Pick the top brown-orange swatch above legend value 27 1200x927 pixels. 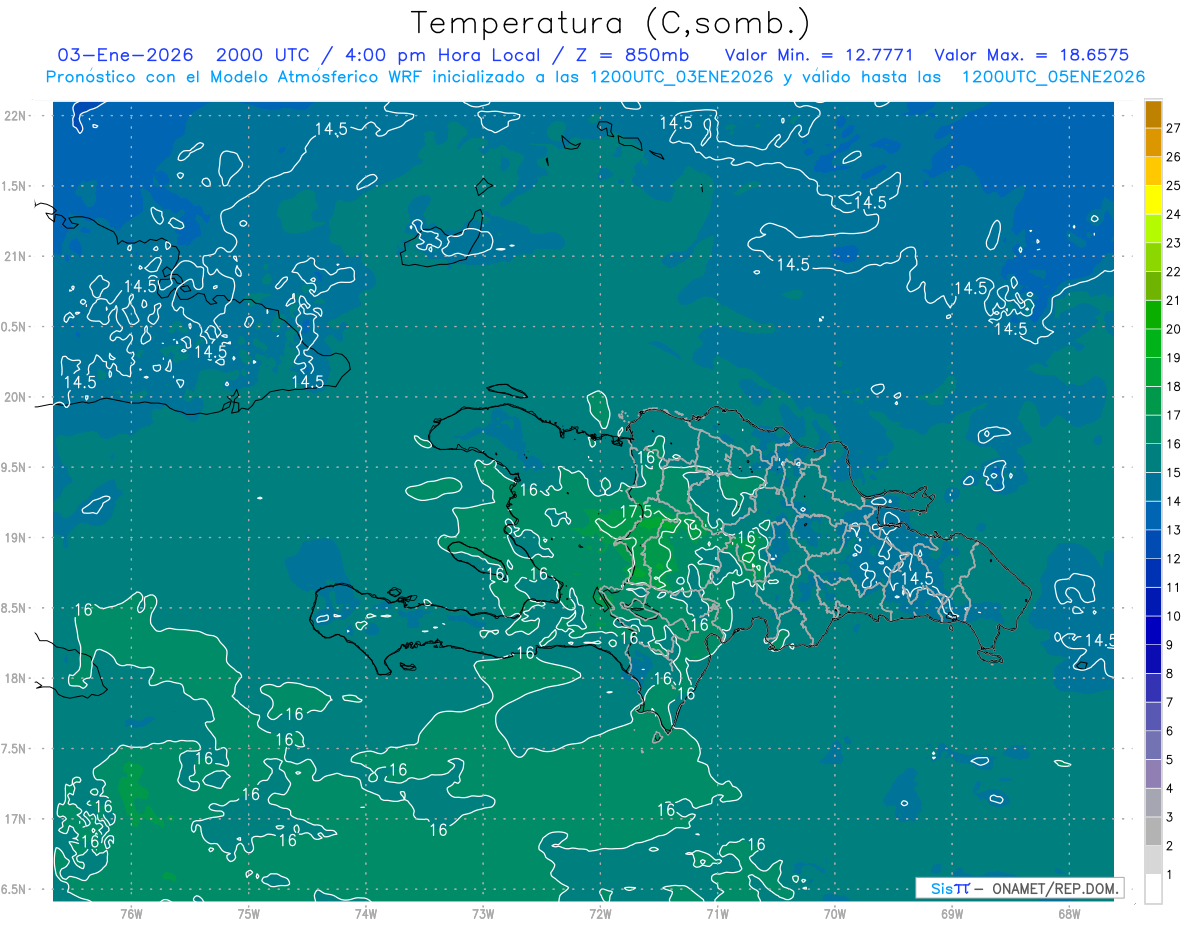pyautogui.click(x=1153, y=114)
